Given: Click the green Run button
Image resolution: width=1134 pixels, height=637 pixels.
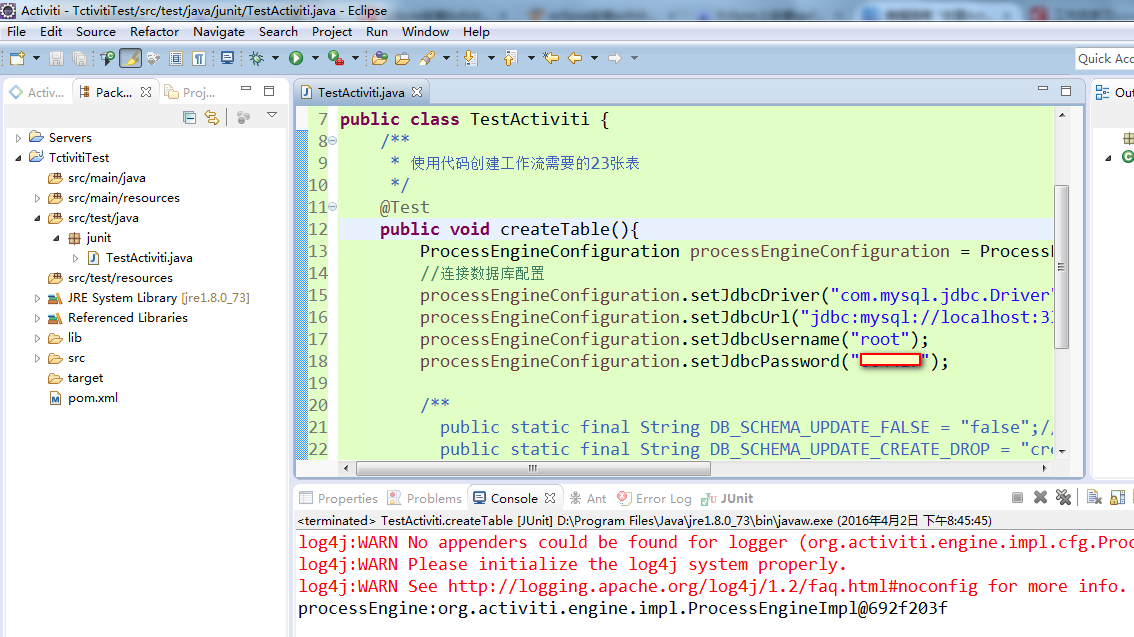Looking at the screenshot, I should pyautogui.click(x=296, y=58).
